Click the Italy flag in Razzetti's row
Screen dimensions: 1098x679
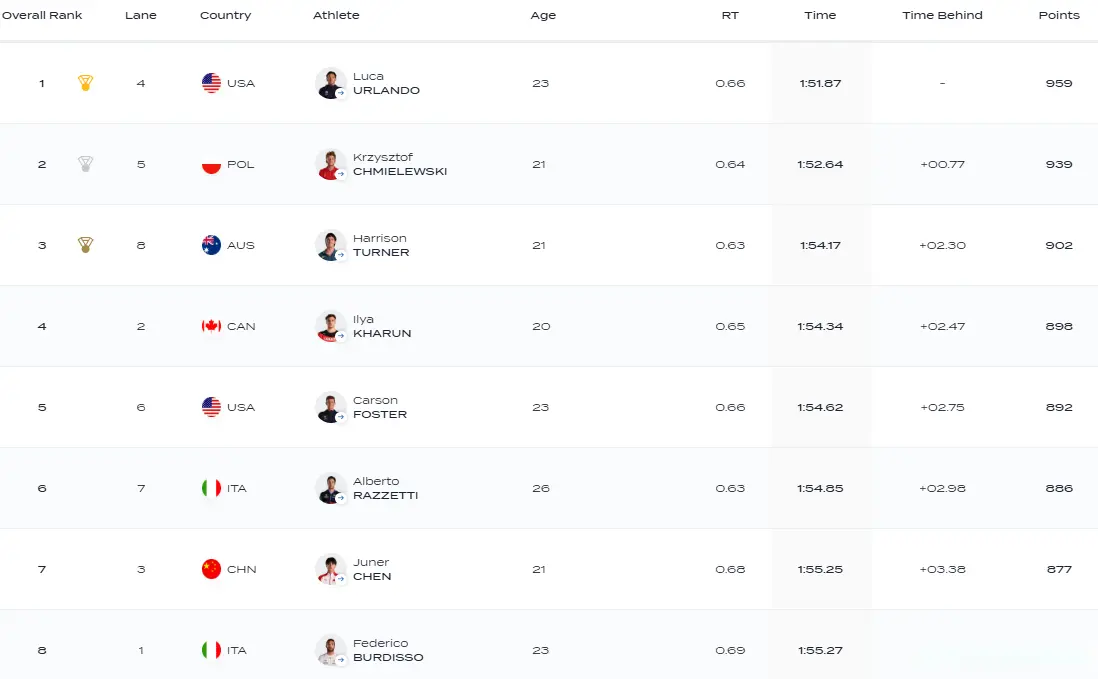[x=211, y=488]
